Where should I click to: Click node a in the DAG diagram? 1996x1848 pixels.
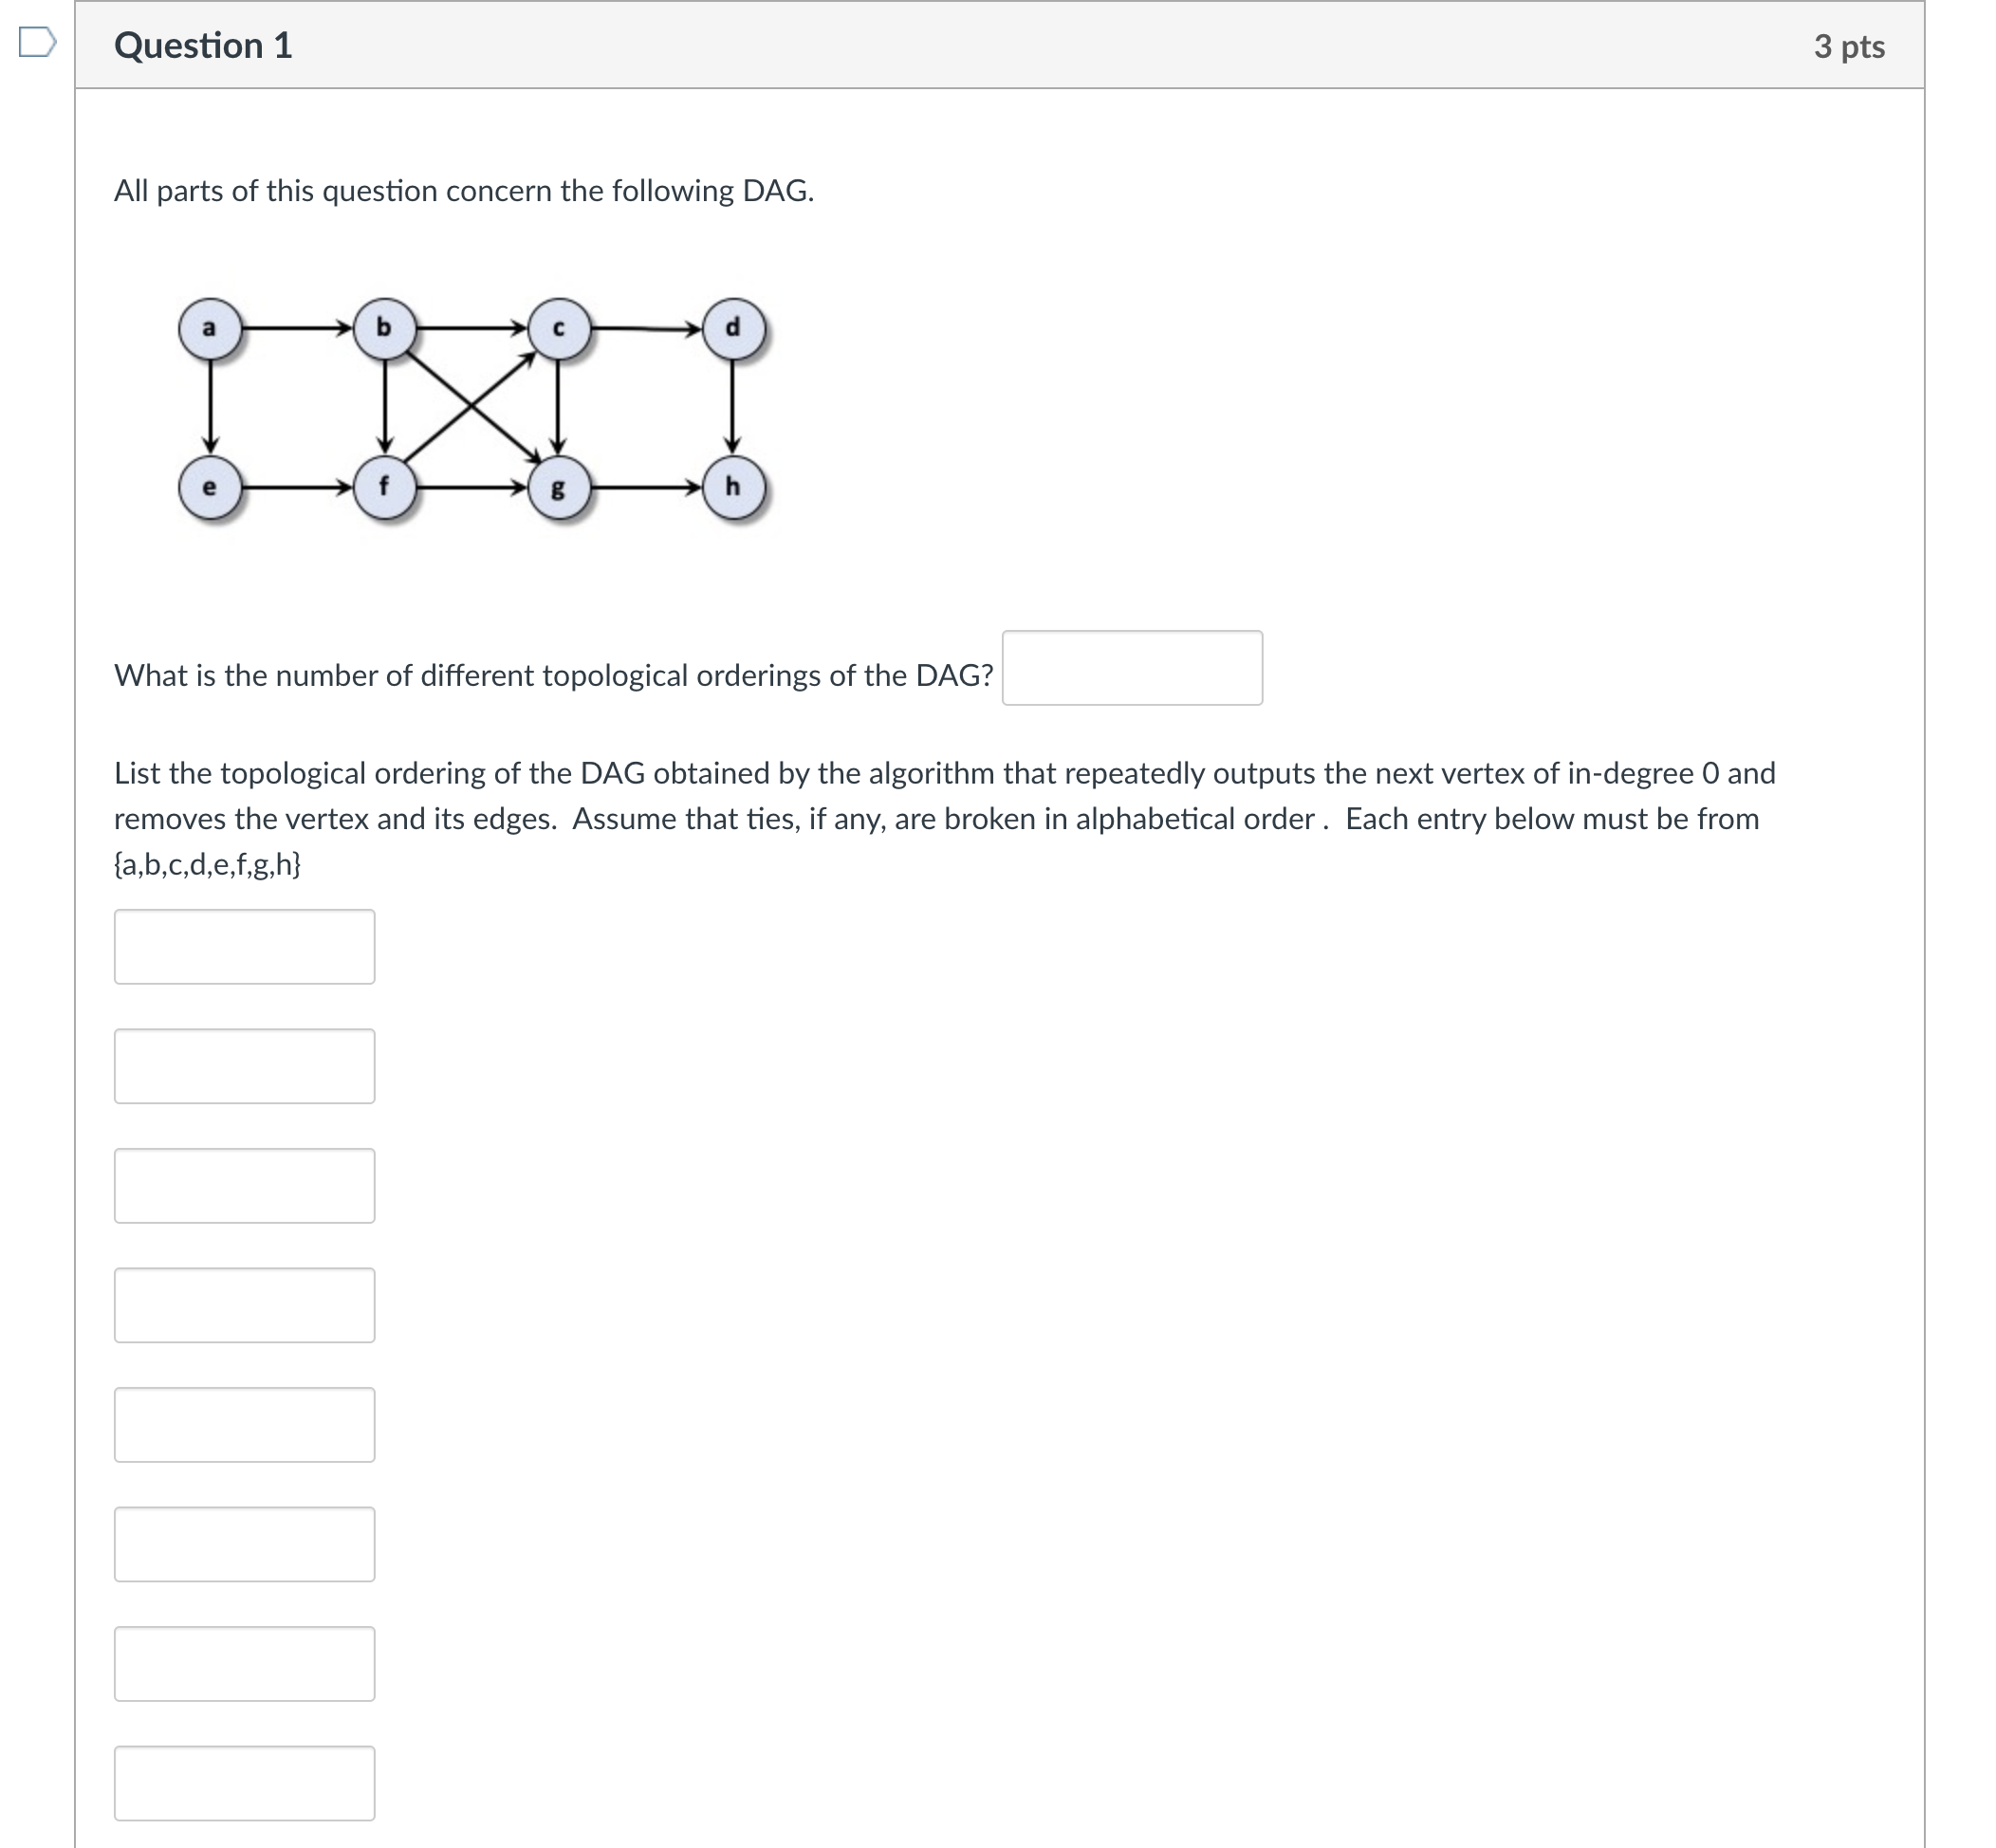(x=209, y=329)
